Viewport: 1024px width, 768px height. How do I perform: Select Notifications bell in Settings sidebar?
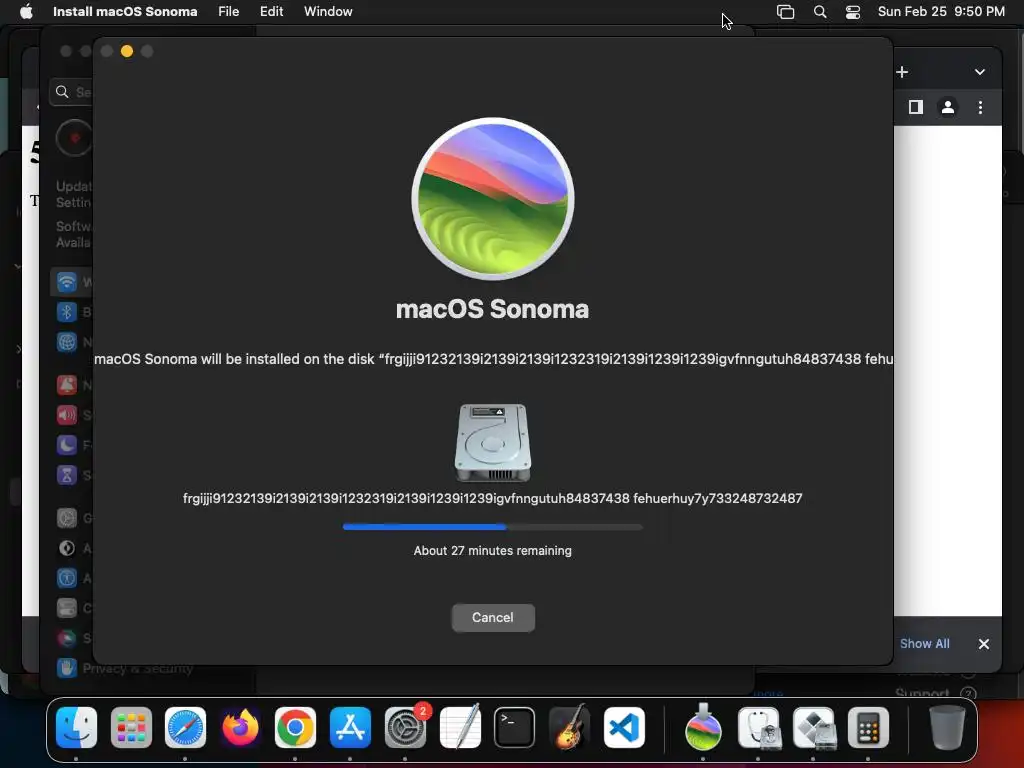pyautogui.click(x=67, y=385)
